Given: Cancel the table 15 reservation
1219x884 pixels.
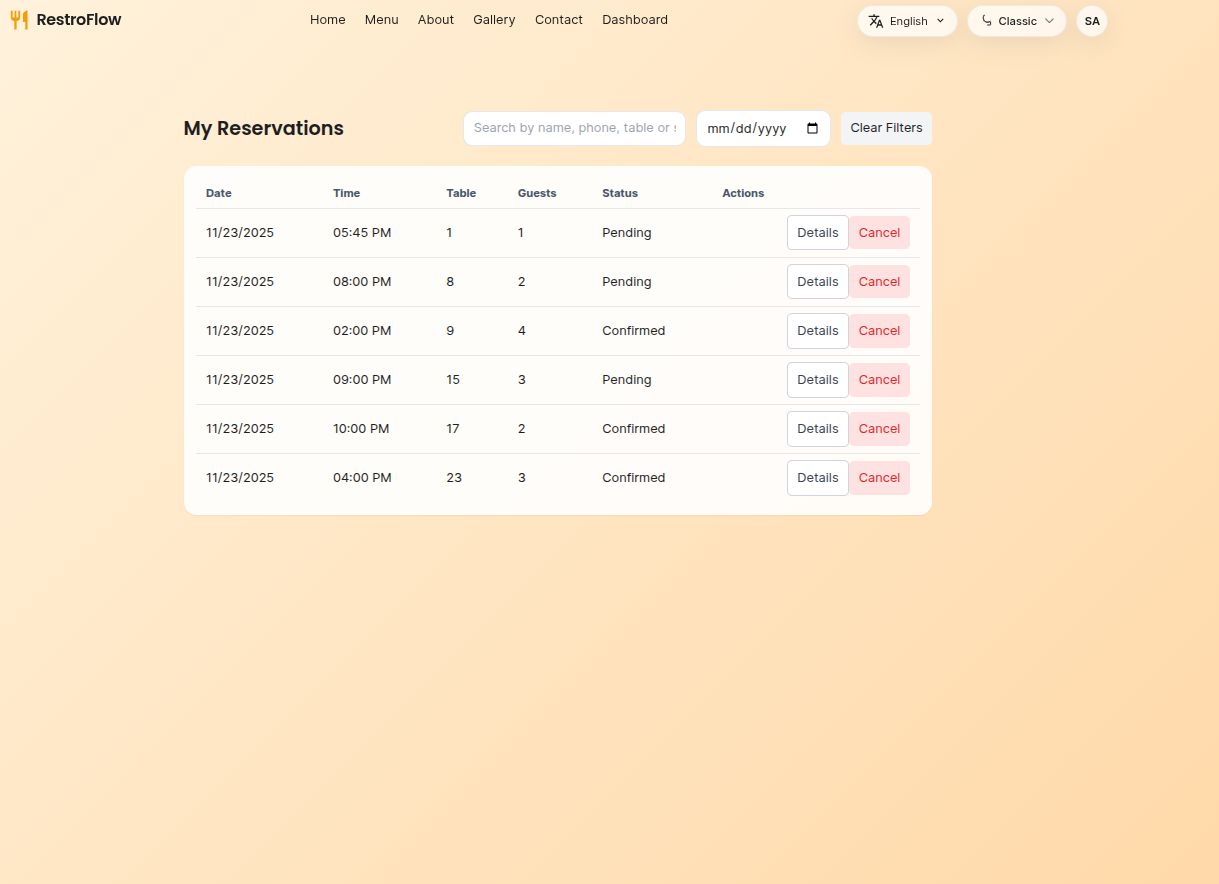Looking at the screenshot, I should (879, 380).
